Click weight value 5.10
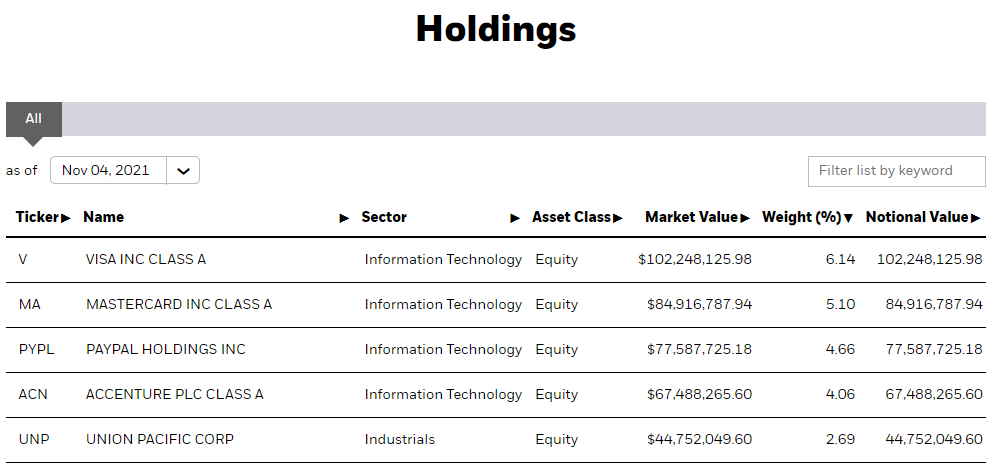The width and height of the screenshot is (995, 470). click(x=841, y=304)
